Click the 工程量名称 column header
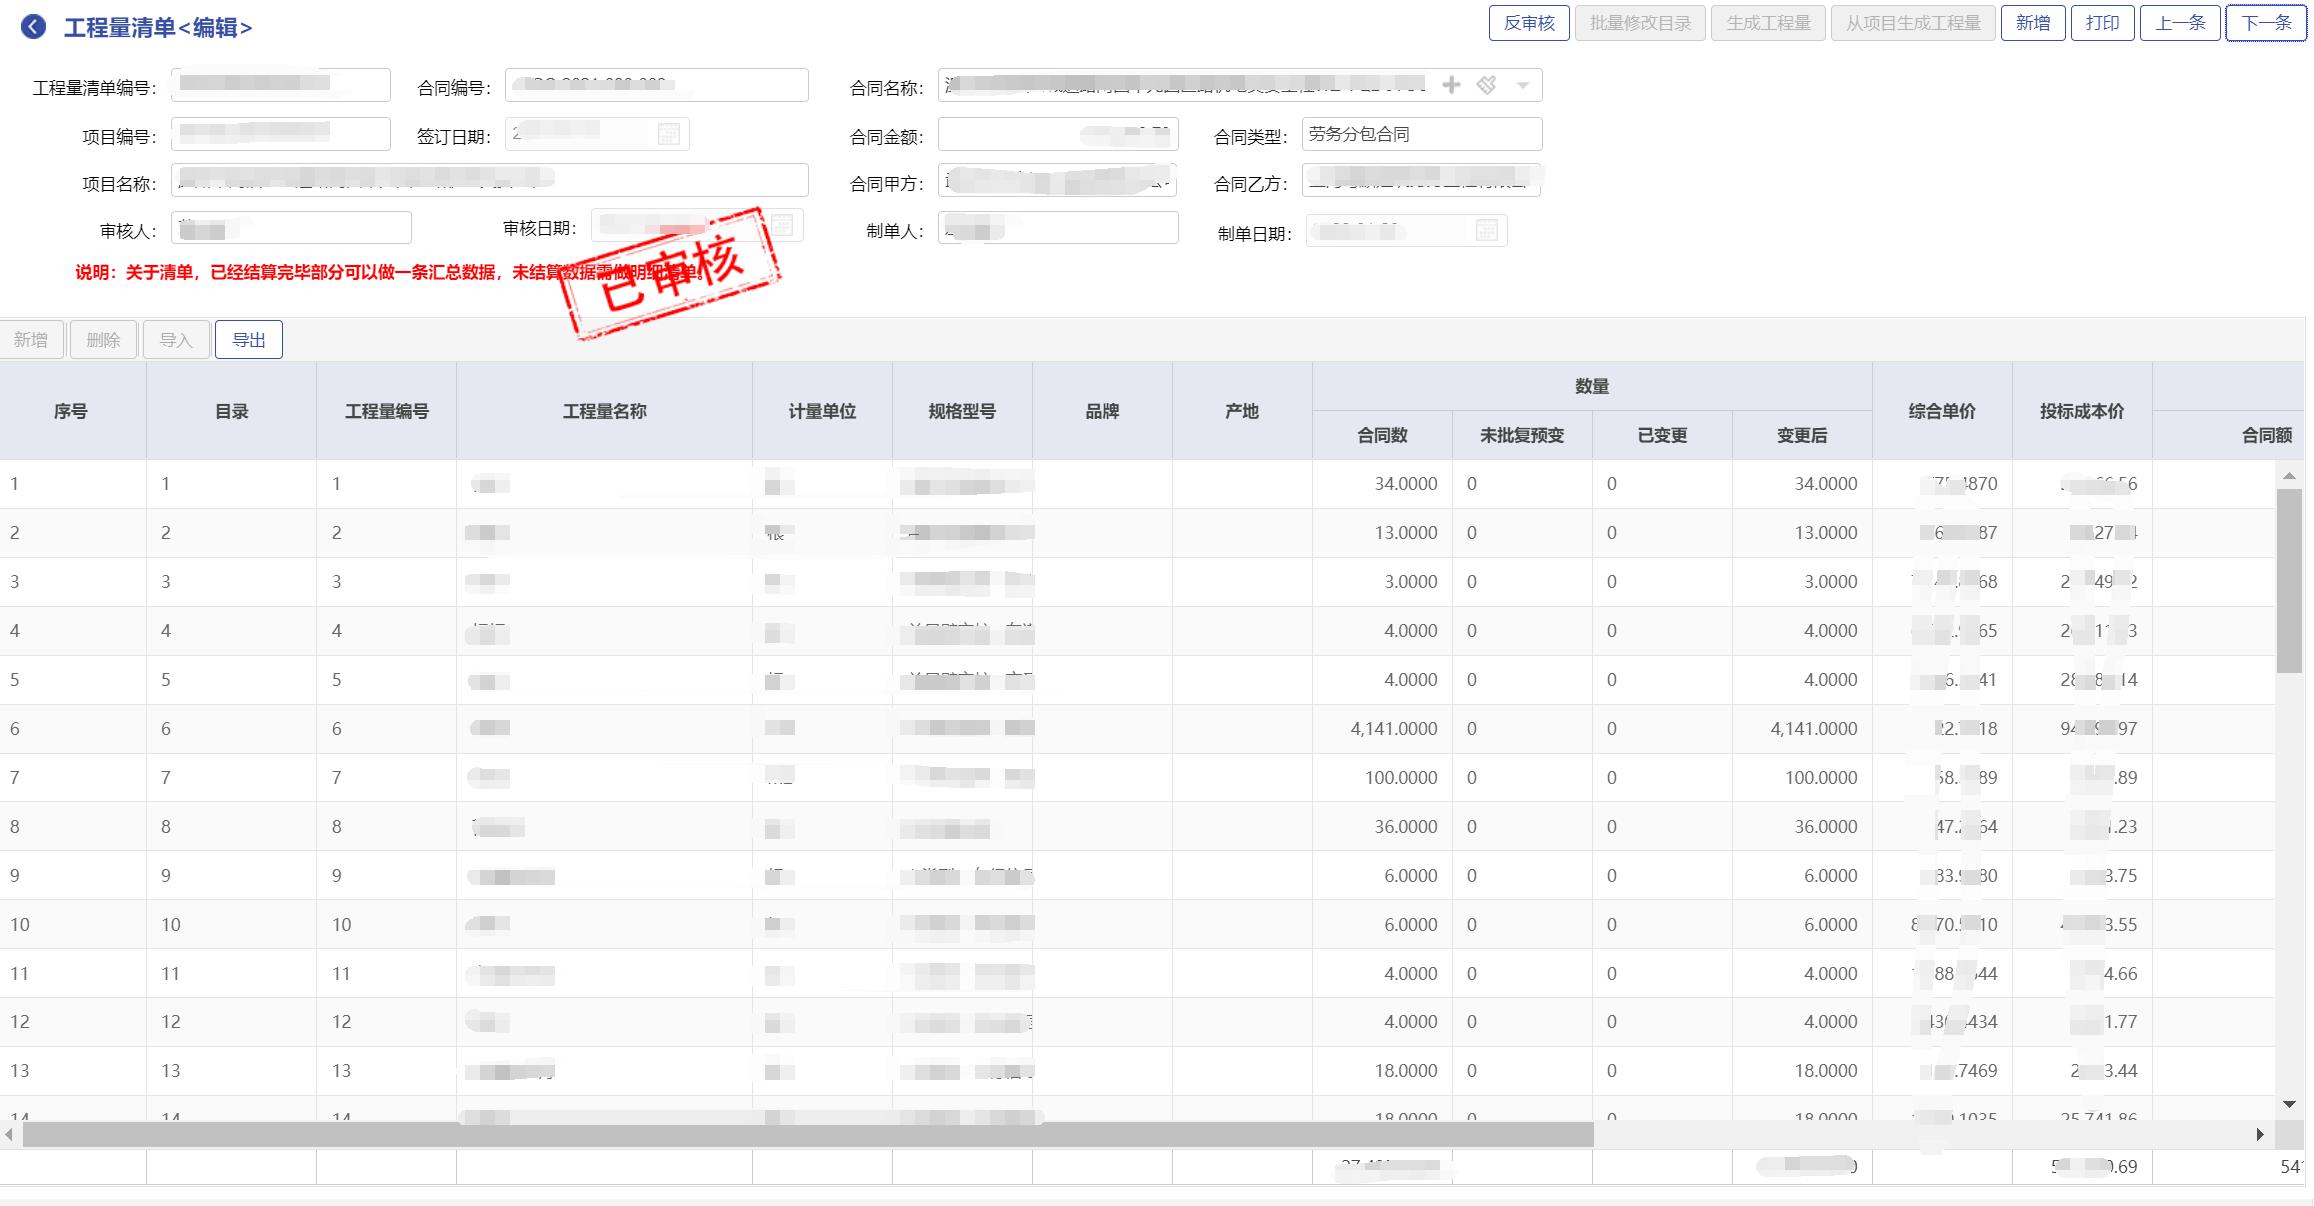 (x=604, y=411)
